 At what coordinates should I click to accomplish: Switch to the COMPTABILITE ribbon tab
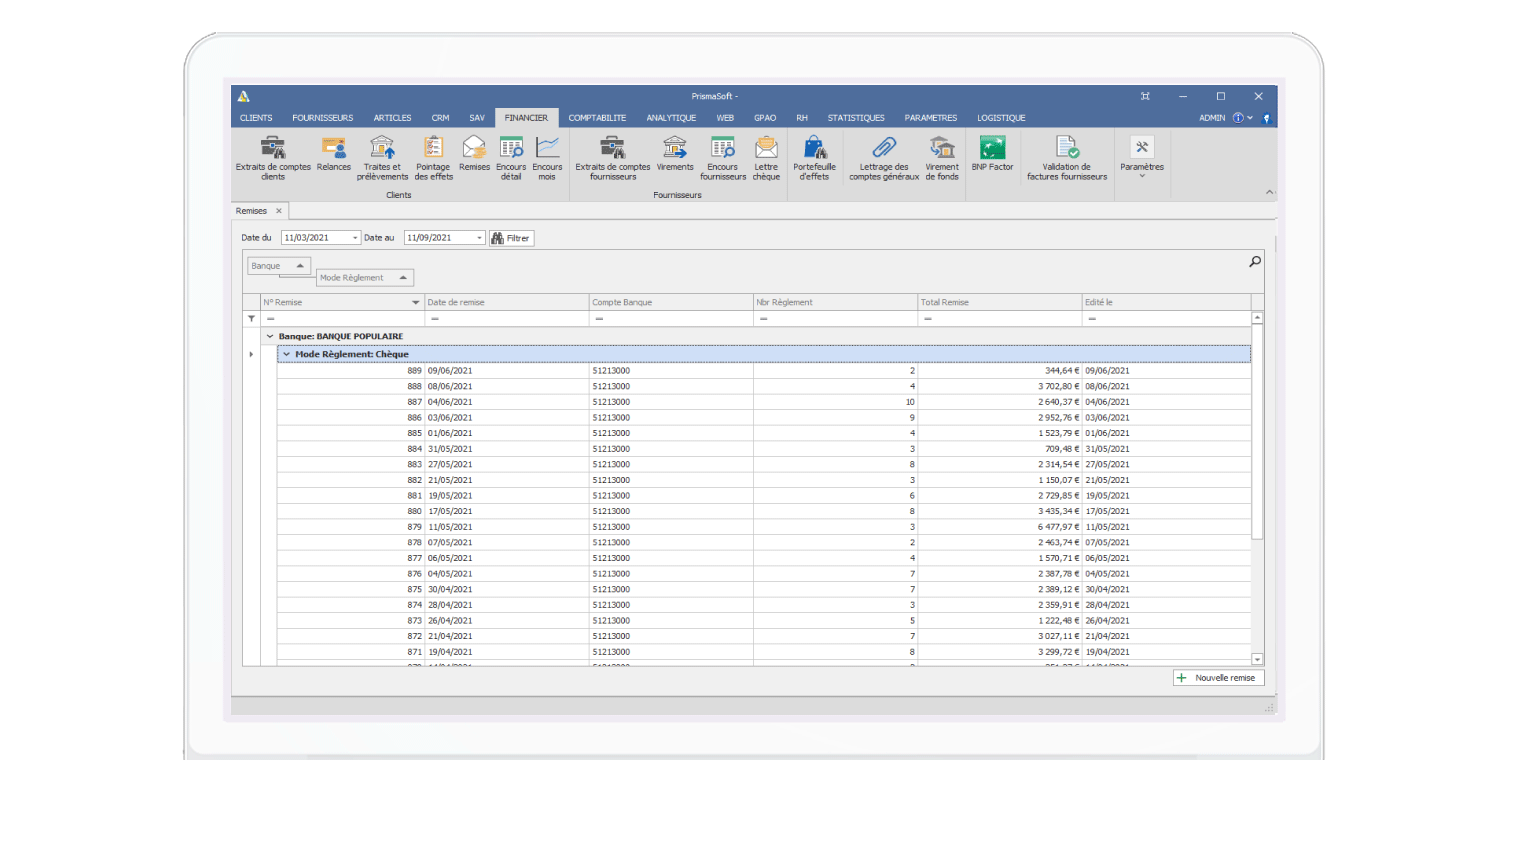pos(597,118)
